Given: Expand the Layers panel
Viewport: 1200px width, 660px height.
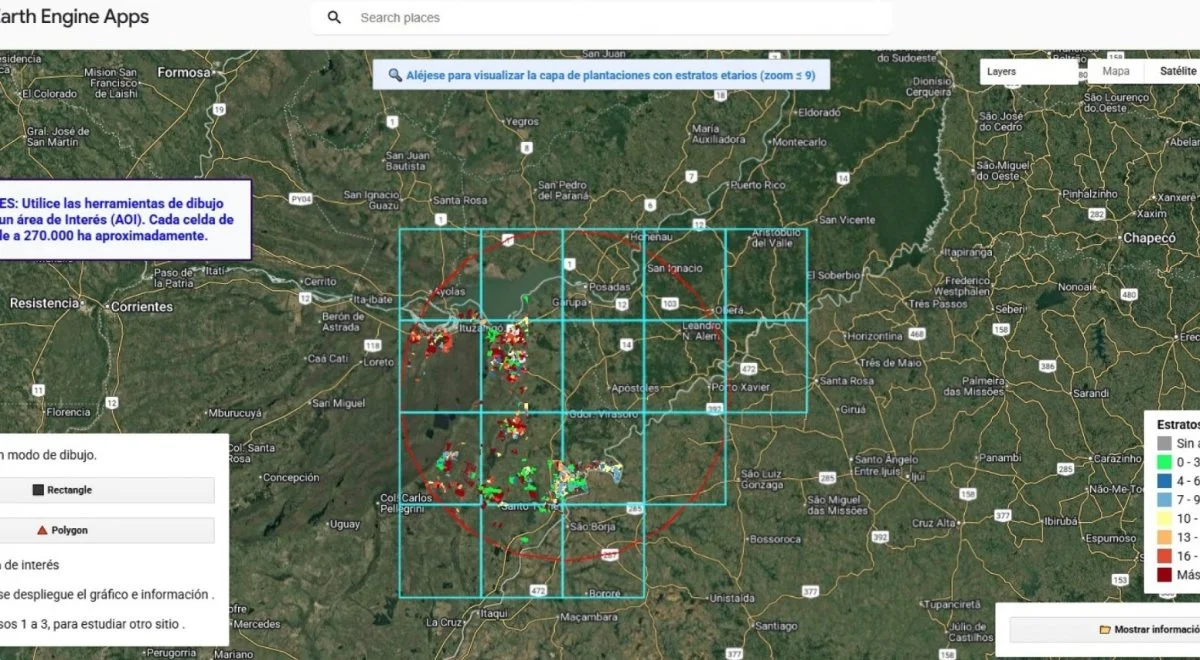Looking at the screenshot, I should pos(1029,71).
